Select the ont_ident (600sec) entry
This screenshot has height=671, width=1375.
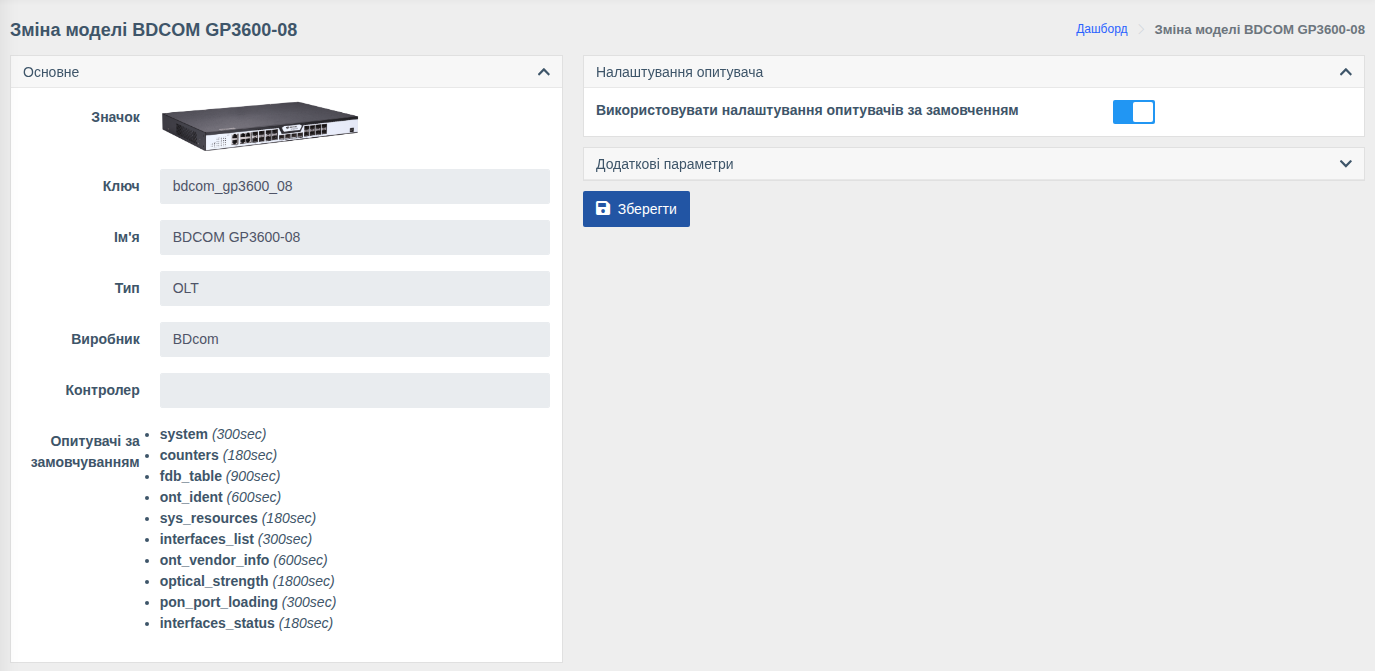(220, 497)
